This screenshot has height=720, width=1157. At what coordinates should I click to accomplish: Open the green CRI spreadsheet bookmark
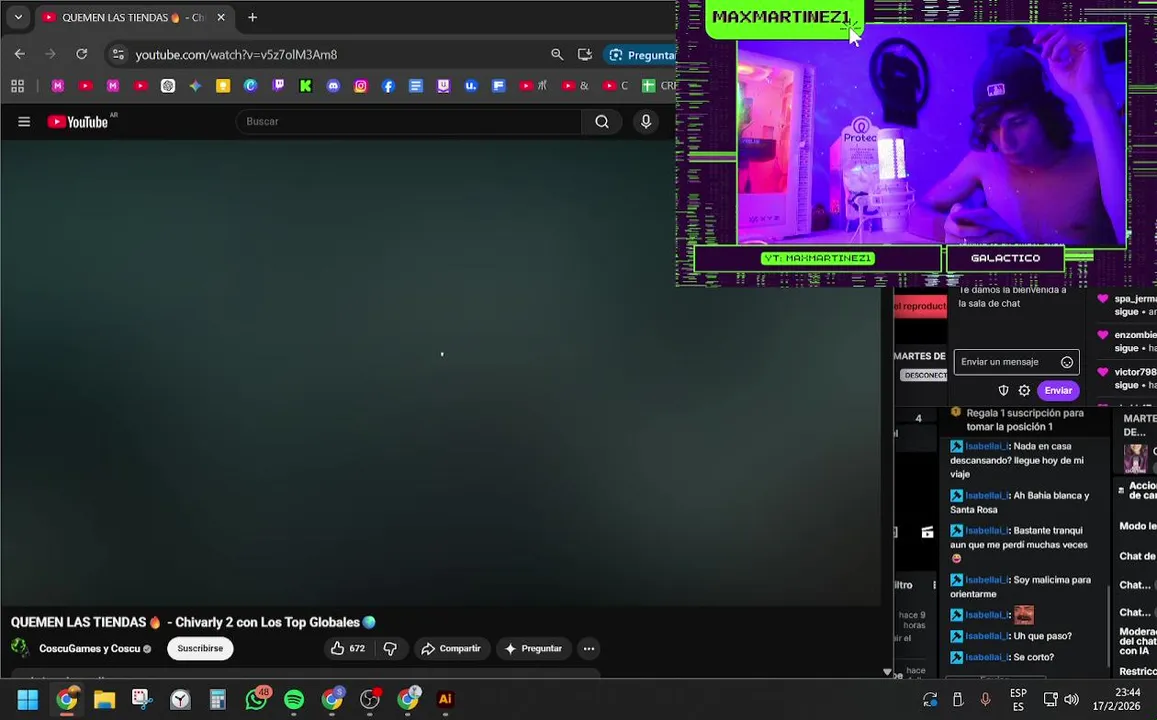pos(658,86)
